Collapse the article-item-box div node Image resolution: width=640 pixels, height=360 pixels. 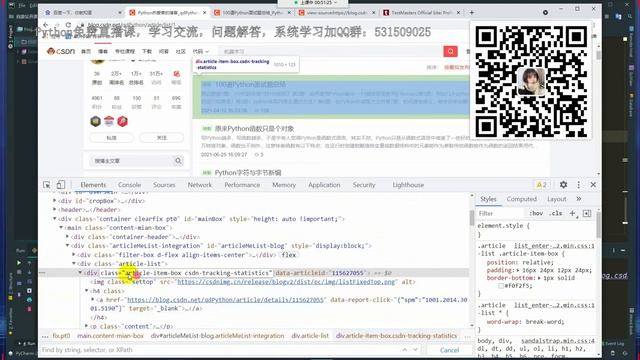[80, 273]
